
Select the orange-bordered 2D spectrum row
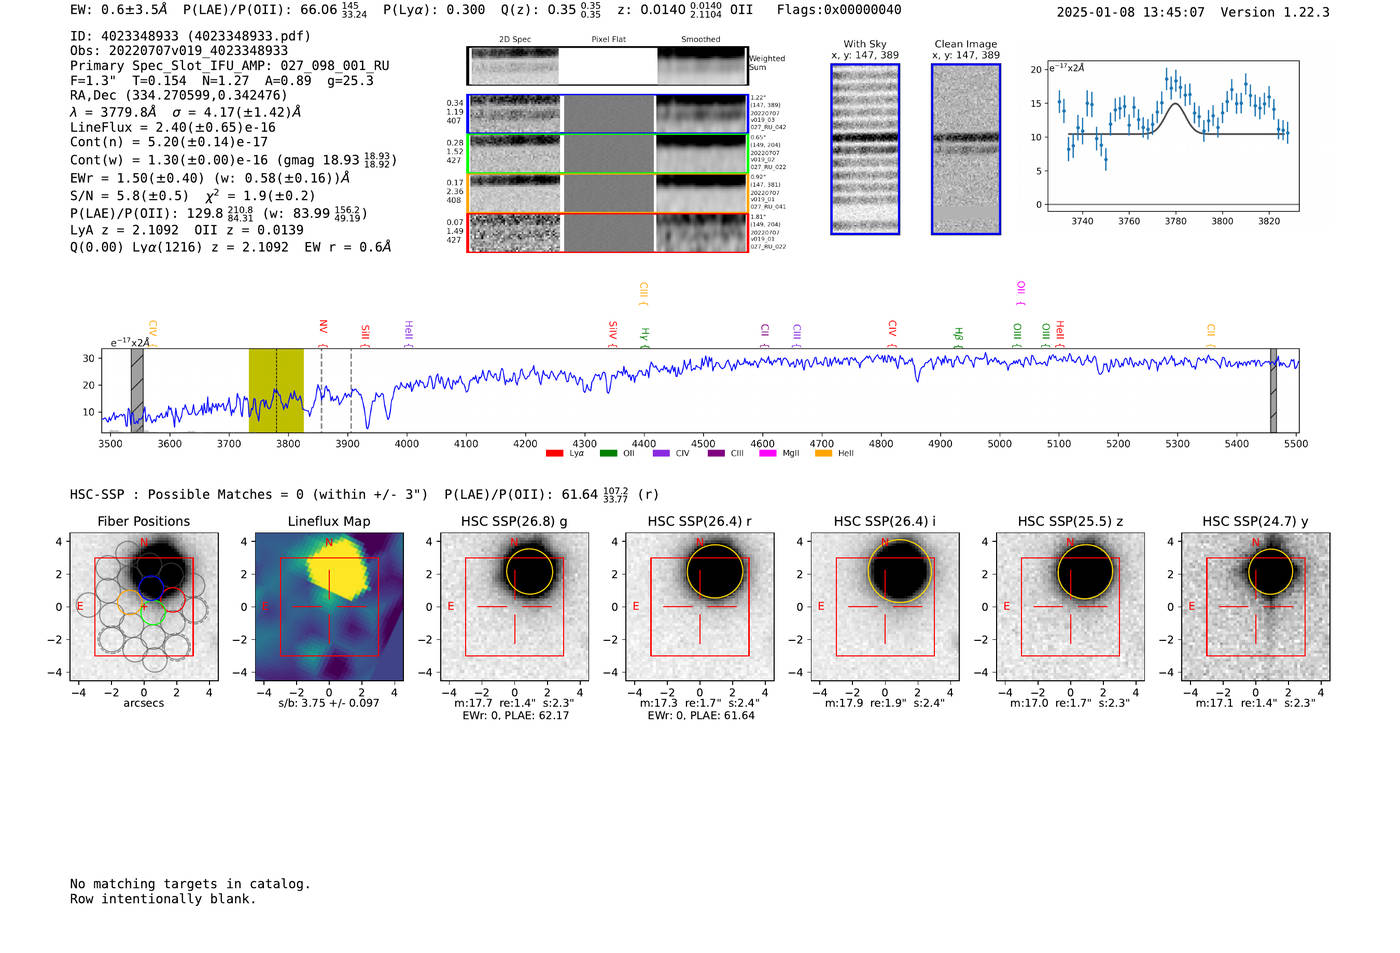[608, 193]
